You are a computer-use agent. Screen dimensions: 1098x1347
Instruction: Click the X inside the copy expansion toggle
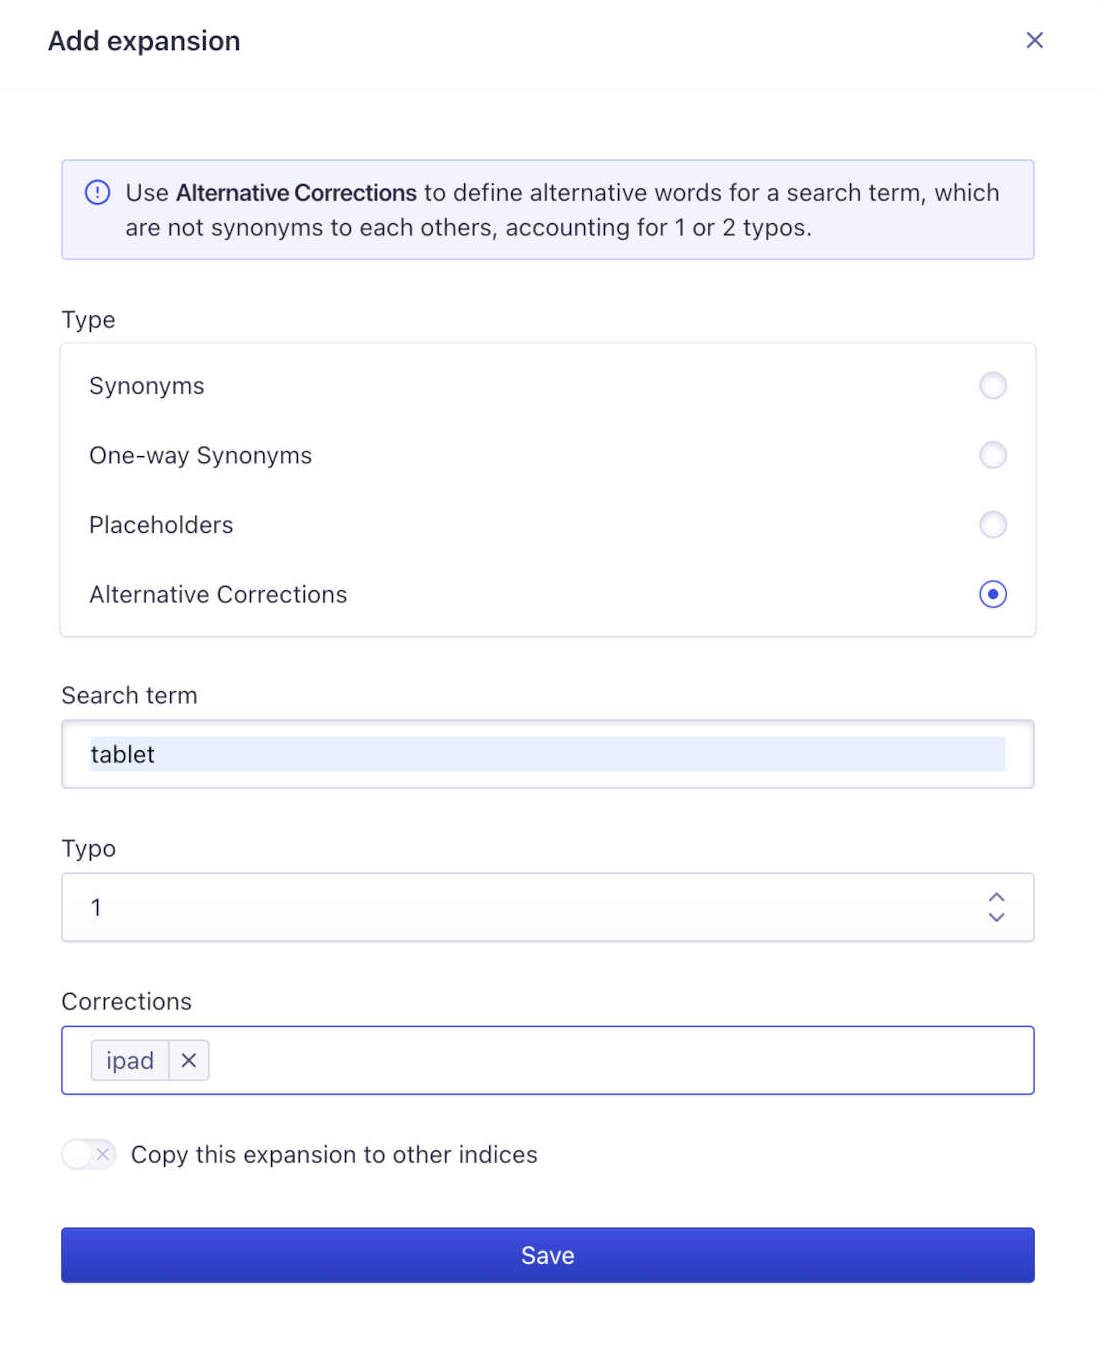103,1154
